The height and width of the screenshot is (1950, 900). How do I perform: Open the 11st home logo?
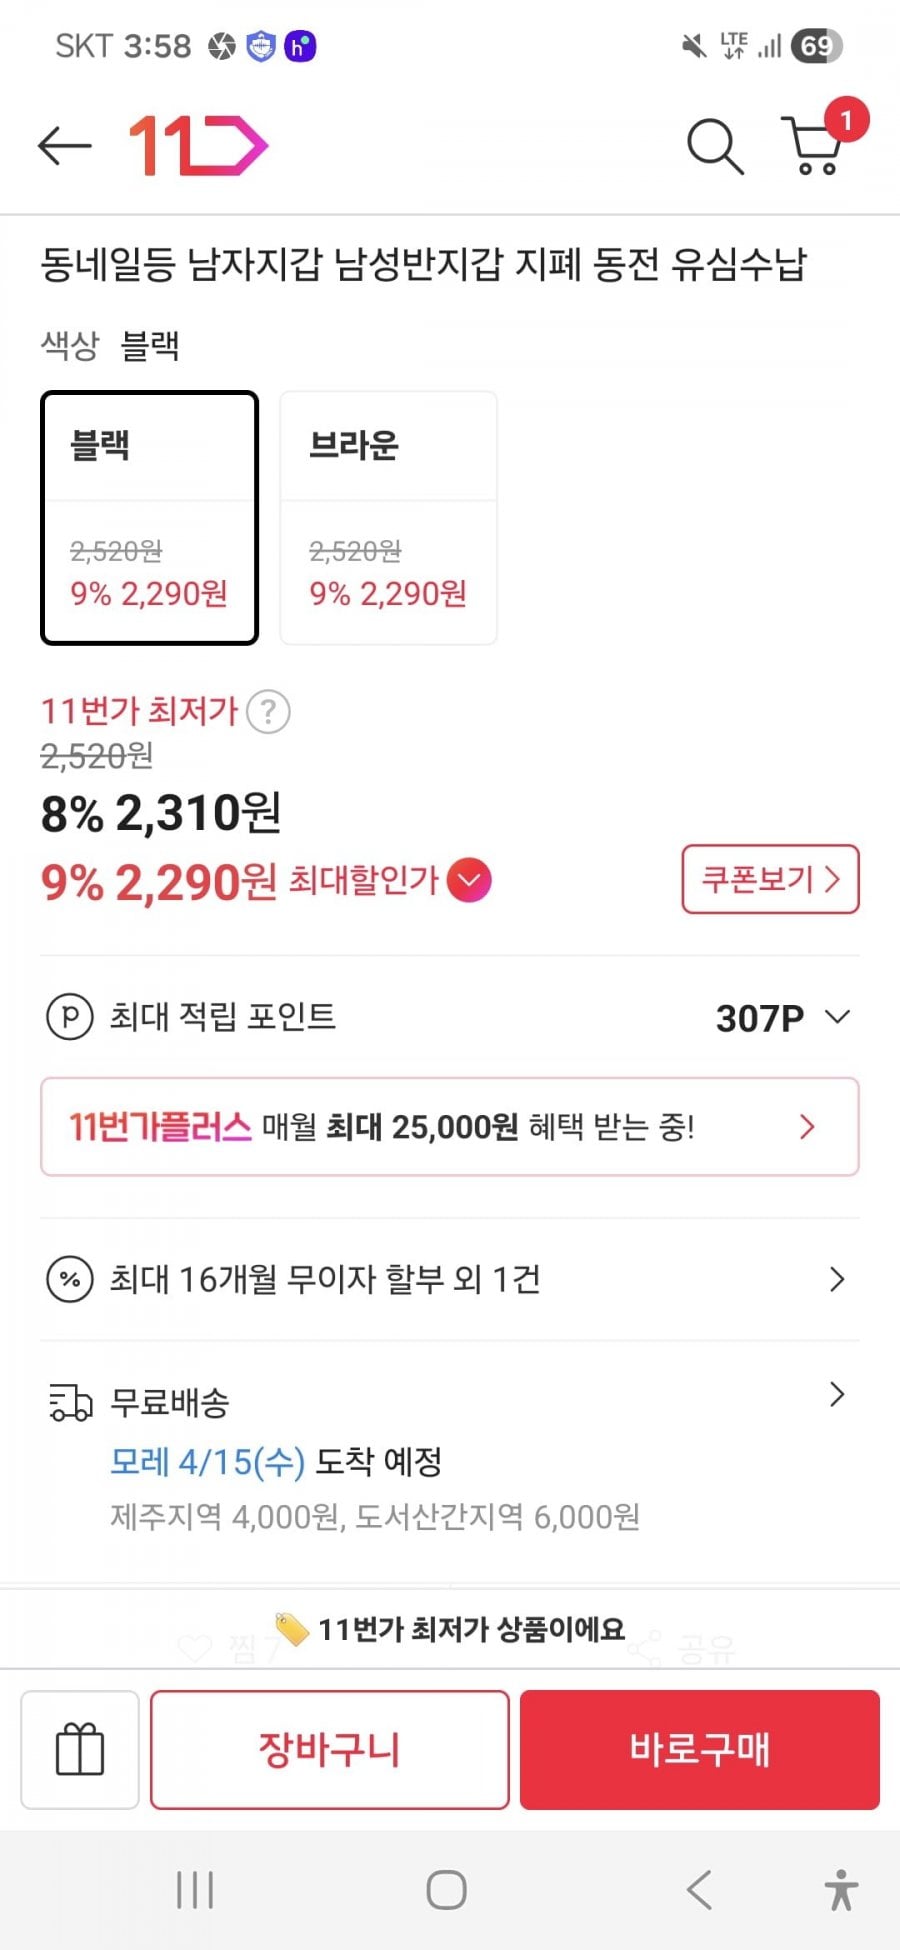point(198,146)
